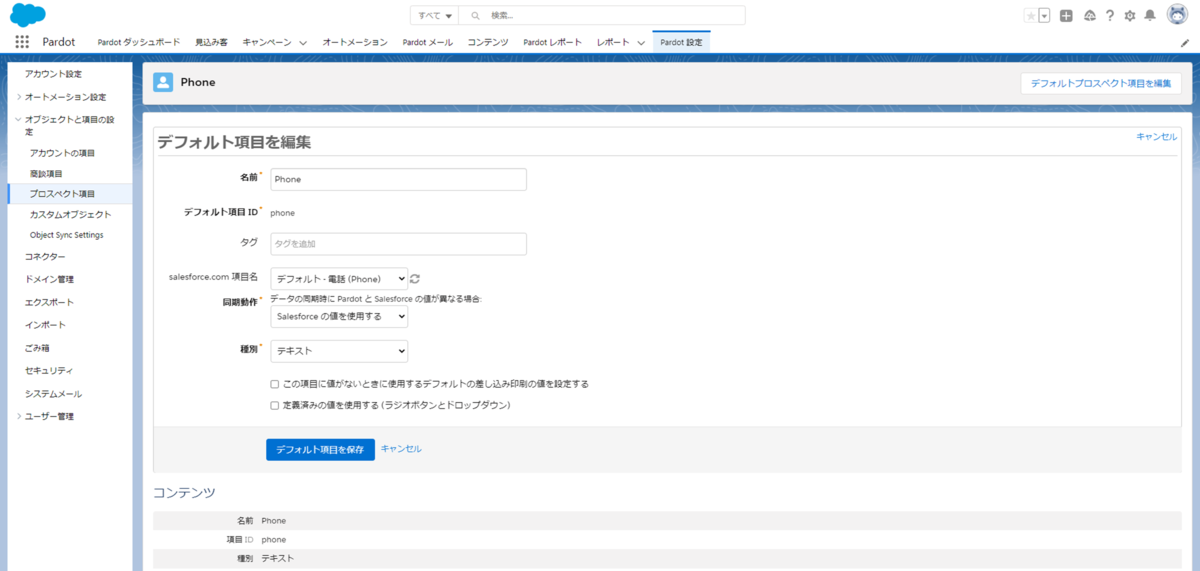Open カスタムオブジェクト sidebar item
The height and width of the screenshot is (571, 1200).
pyautogui.click(x=70, y=214)
